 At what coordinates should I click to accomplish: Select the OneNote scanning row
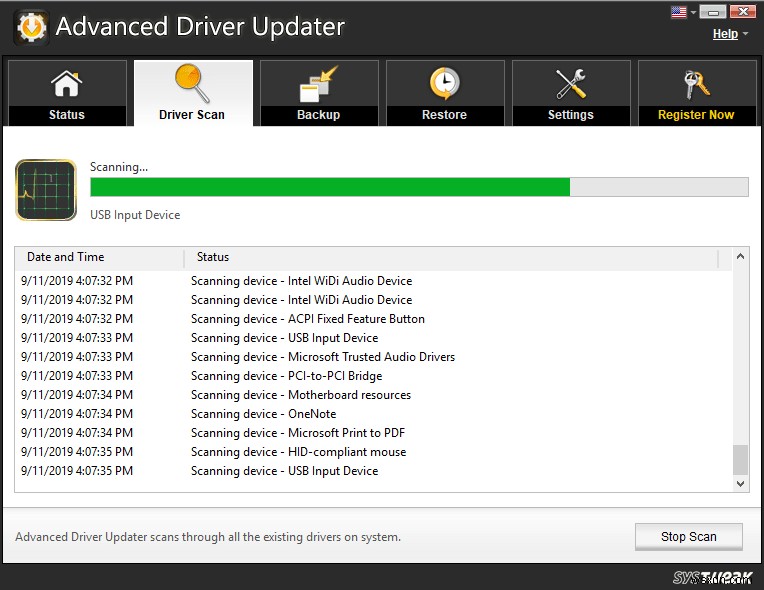tap(373, 414)
